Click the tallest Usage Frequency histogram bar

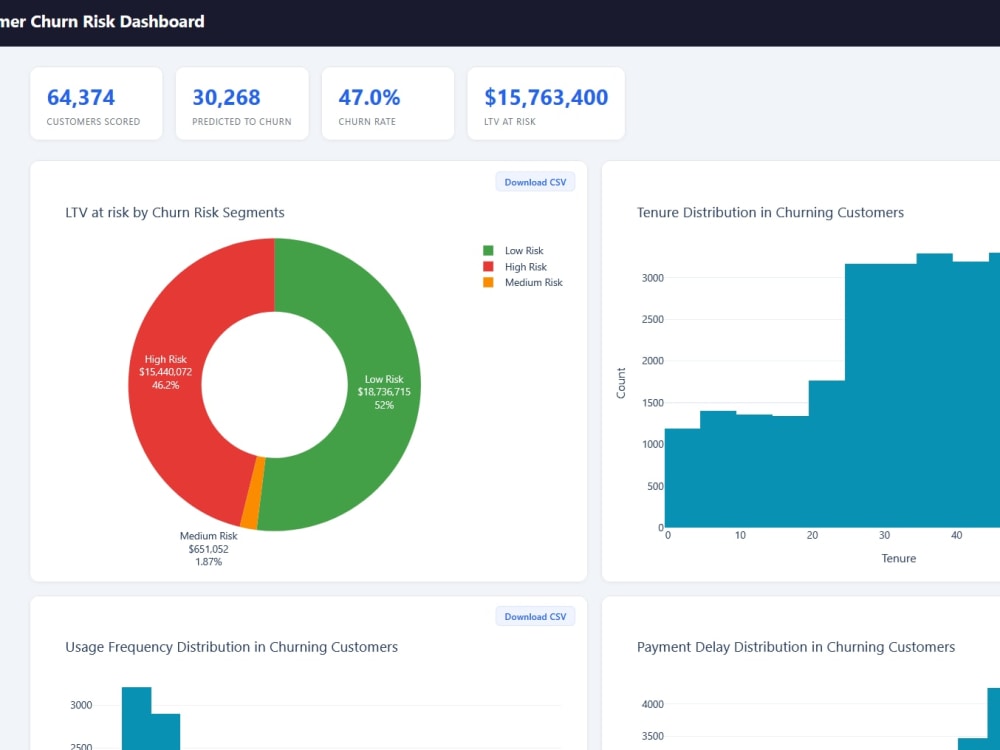tap(136, 718)
